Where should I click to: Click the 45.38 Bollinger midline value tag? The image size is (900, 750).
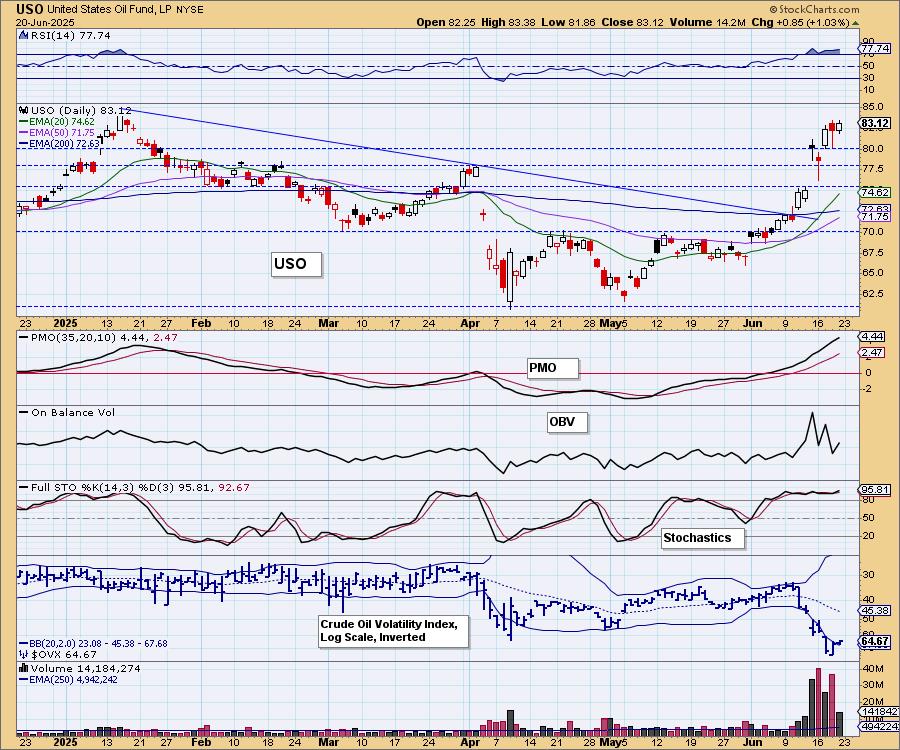tap(875, 611)
